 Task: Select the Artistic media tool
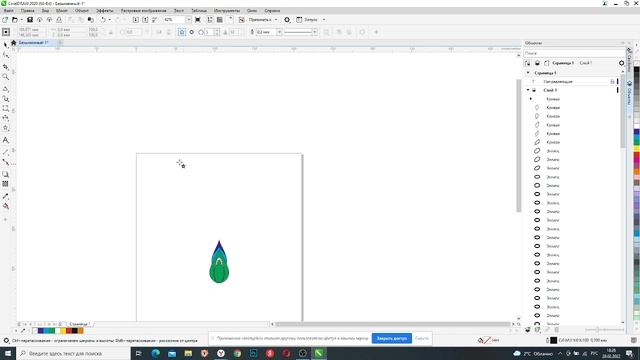click(6, 99)
